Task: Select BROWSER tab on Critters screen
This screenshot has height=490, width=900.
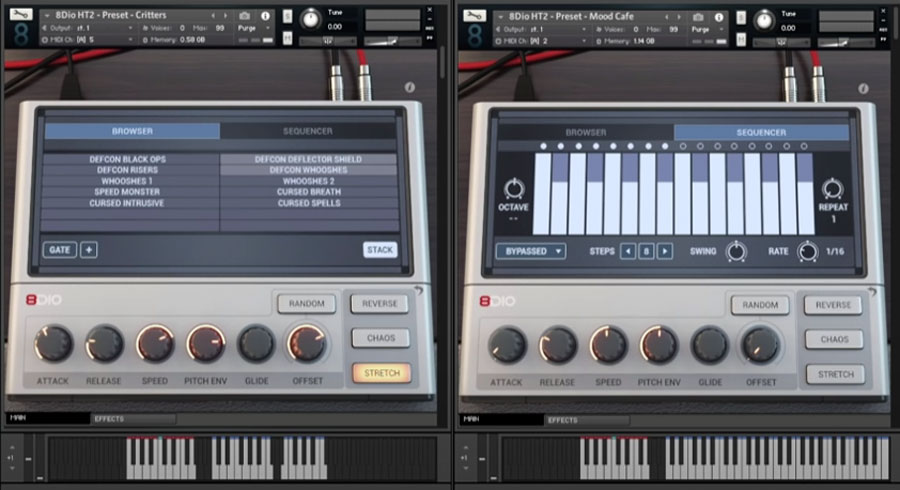Action: (x=132, y=131)
